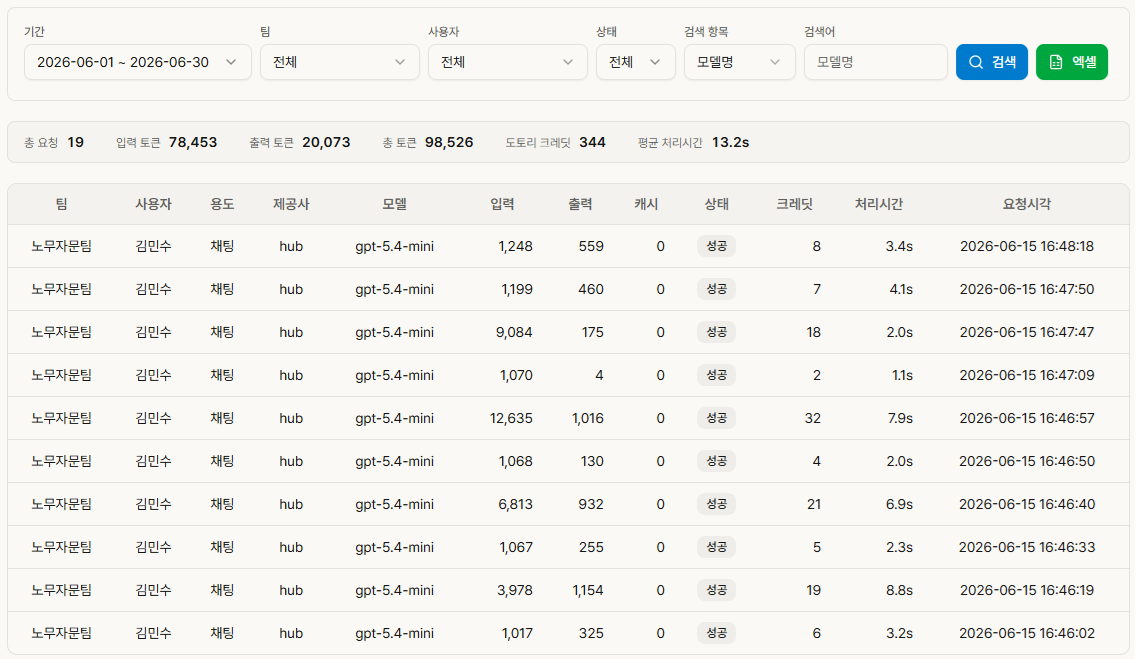Open the 팀 filter dropdown

(x=339, y=62)
